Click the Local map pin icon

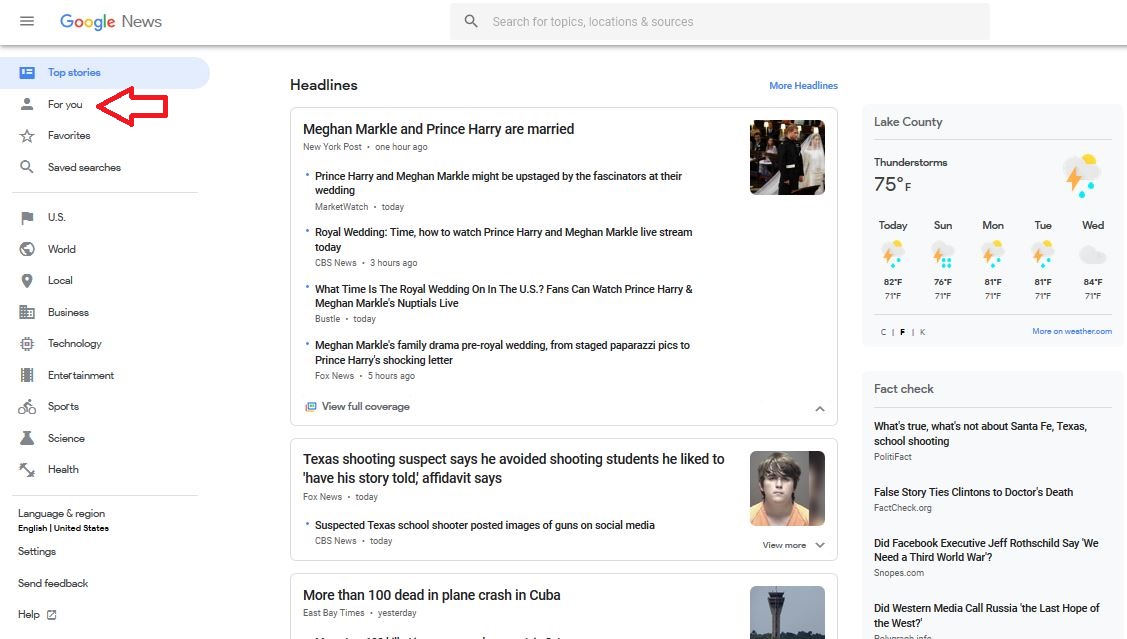point(27,281)
